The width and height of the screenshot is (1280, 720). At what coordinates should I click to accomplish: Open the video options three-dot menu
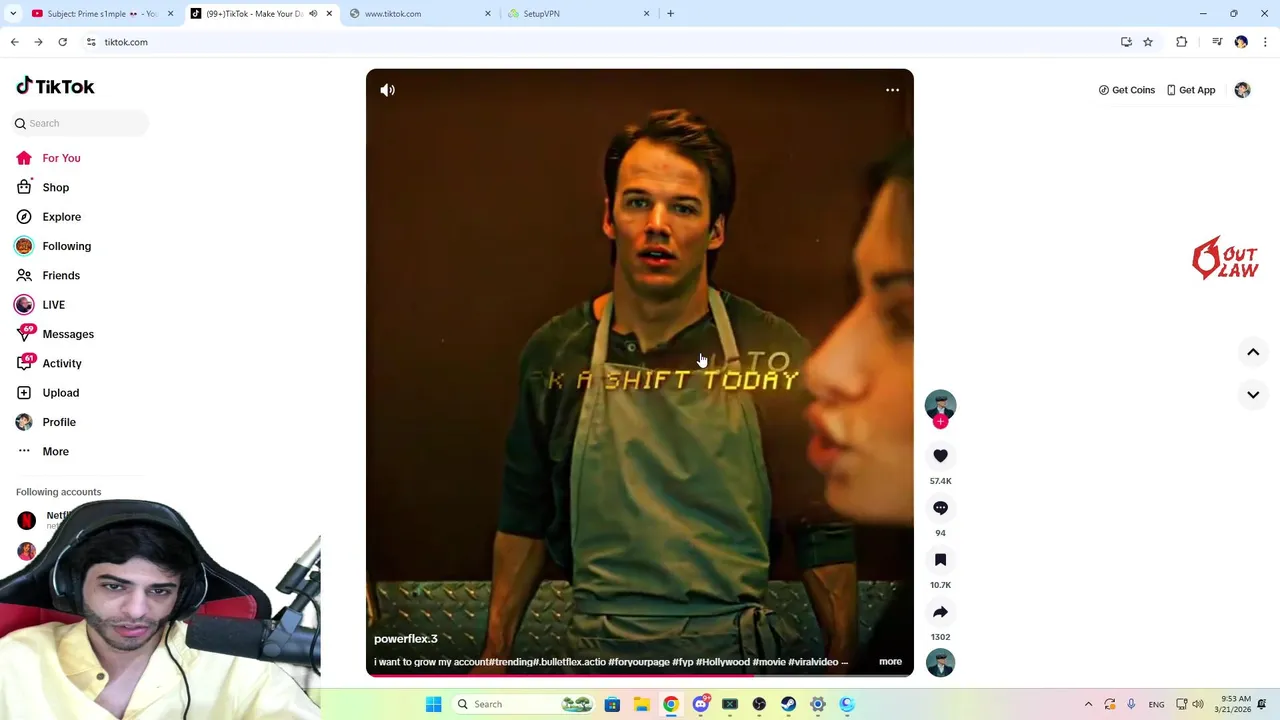coord(892,90)
